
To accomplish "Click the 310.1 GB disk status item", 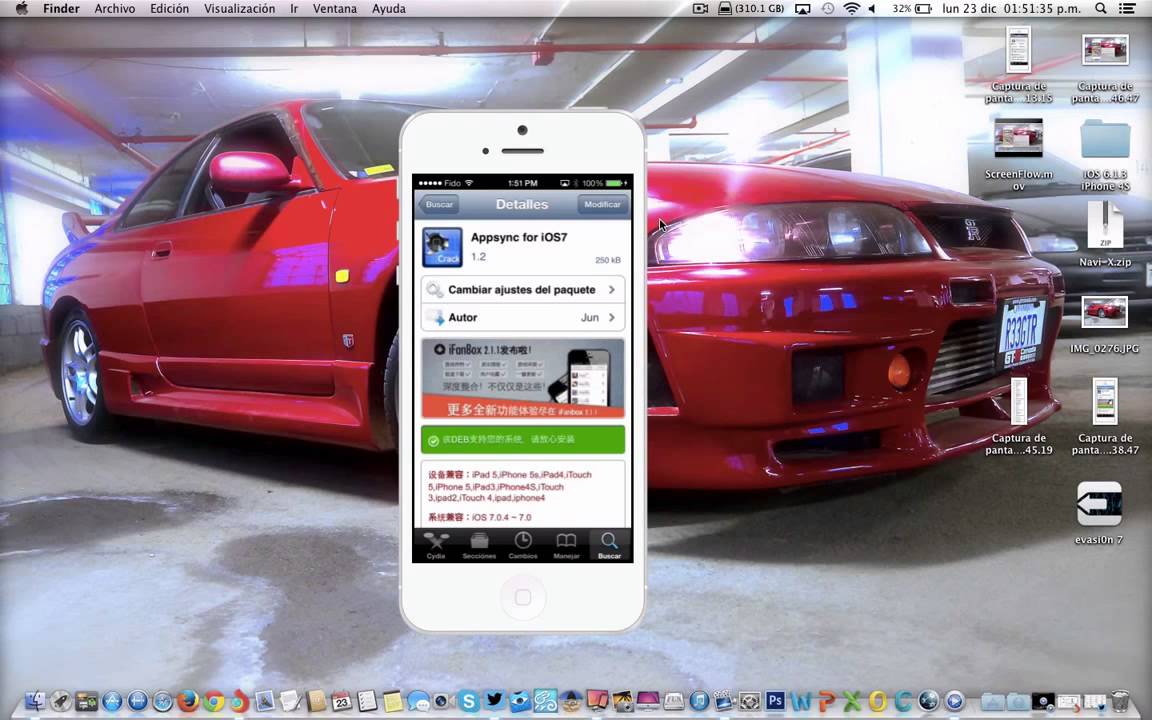I will coord(752,9).
